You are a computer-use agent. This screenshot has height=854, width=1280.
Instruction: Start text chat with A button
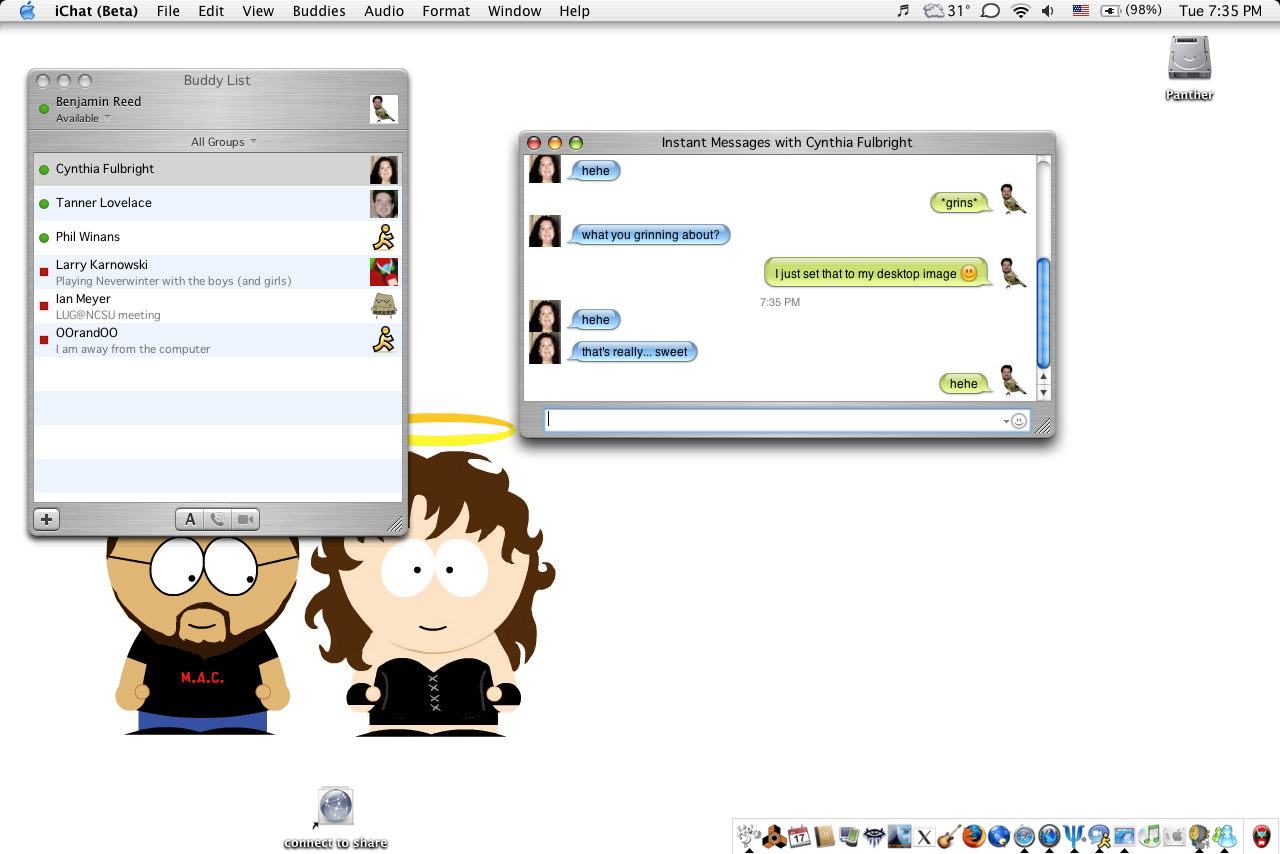tap(190, 519)
